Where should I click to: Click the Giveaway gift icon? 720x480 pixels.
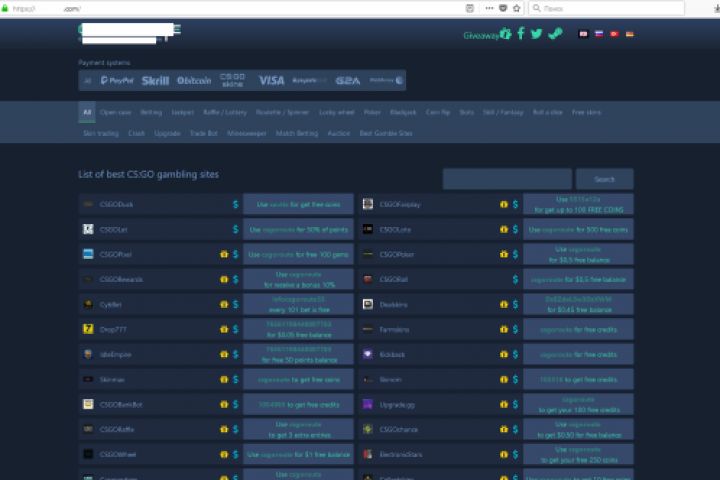tap(506, 34)
